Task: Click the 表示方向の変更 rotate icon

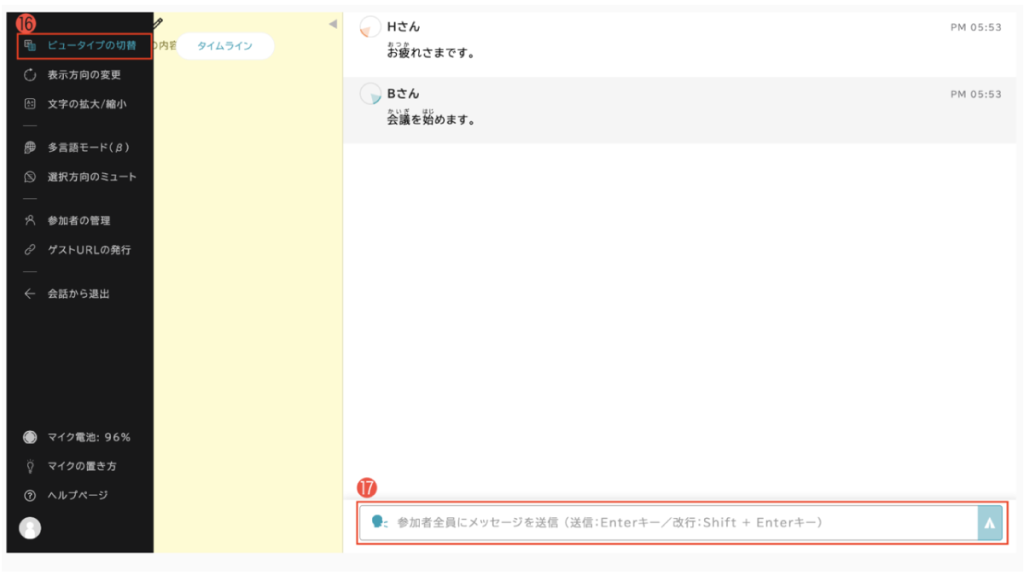Action: coord(30,74)
